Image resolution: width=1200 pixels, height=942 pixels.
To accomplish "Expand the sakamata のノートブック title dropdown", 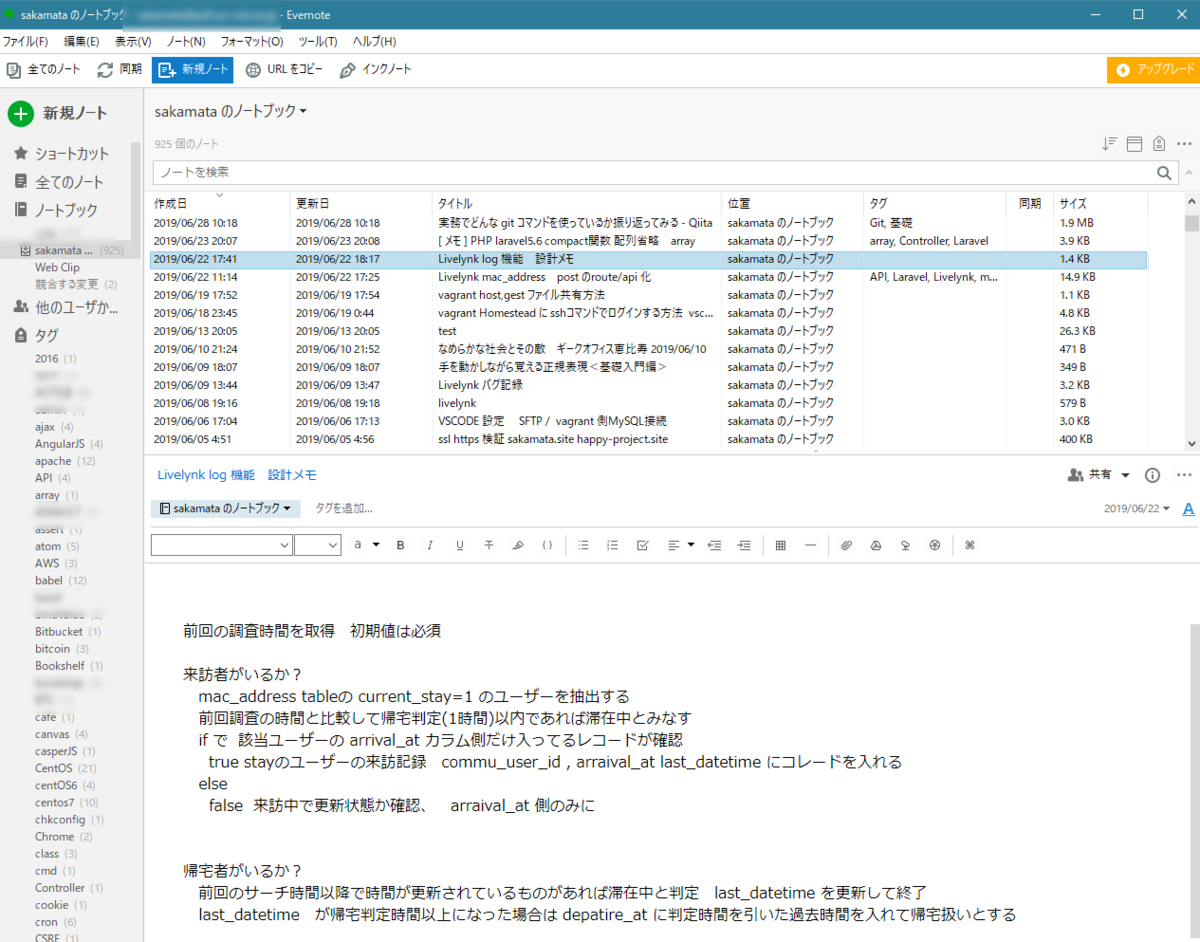I will 230,112.
